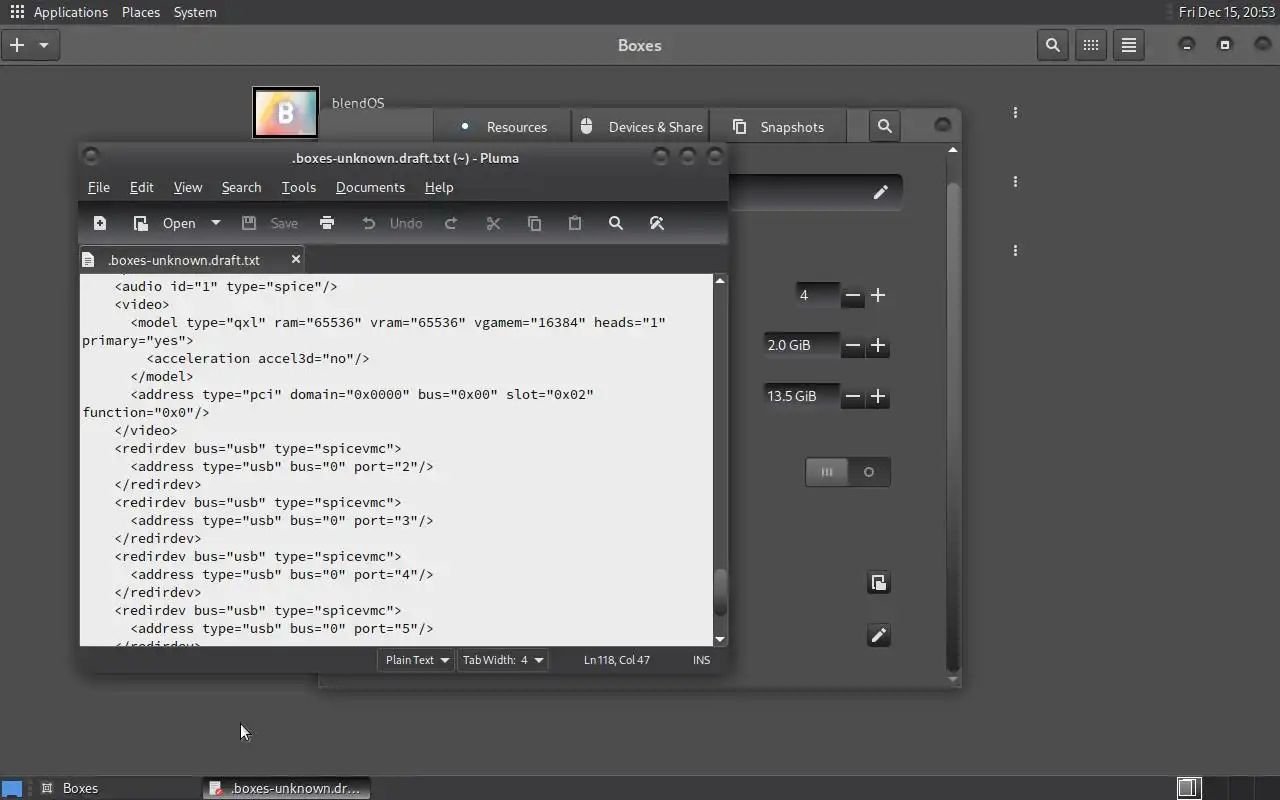1280x800 pixels.
Task: Click the copy document icon button in Boxes
Action: pos(878,583)
